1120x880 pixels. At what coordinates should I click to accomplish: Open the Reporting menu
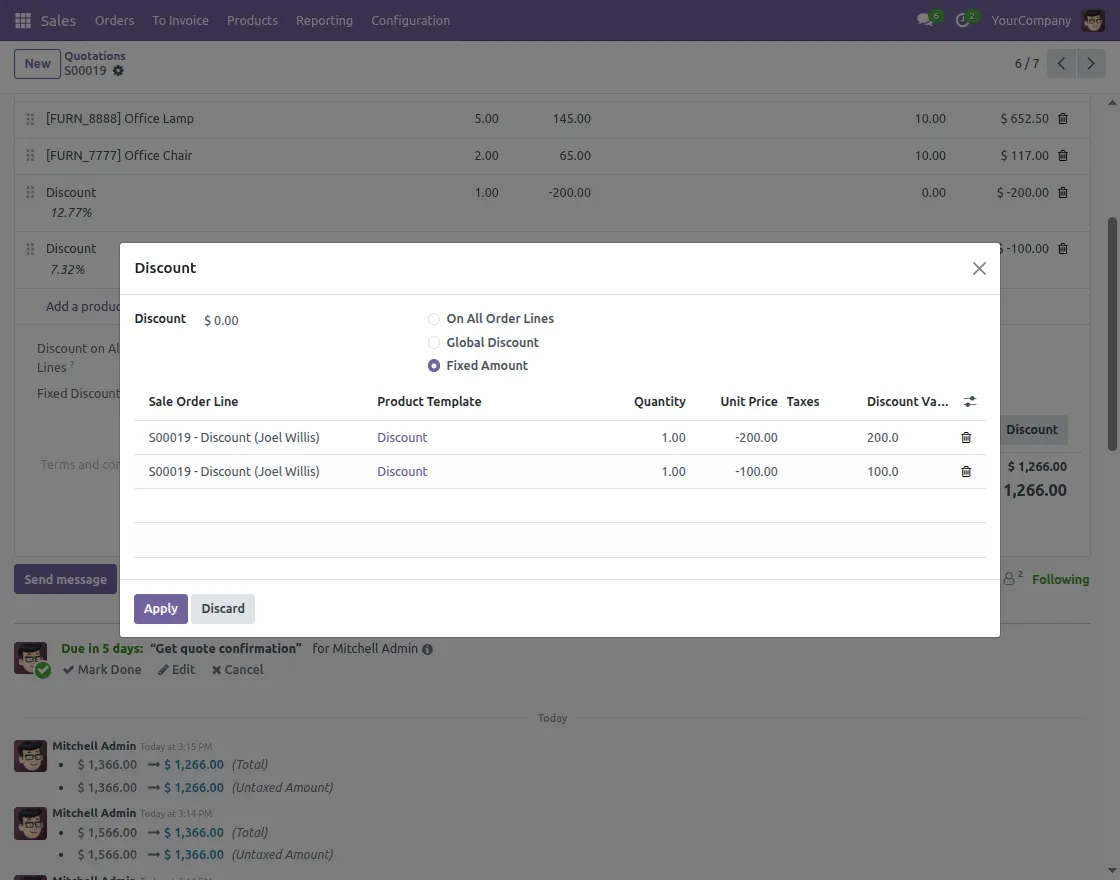pyautogui.click(x=324, y=20)
